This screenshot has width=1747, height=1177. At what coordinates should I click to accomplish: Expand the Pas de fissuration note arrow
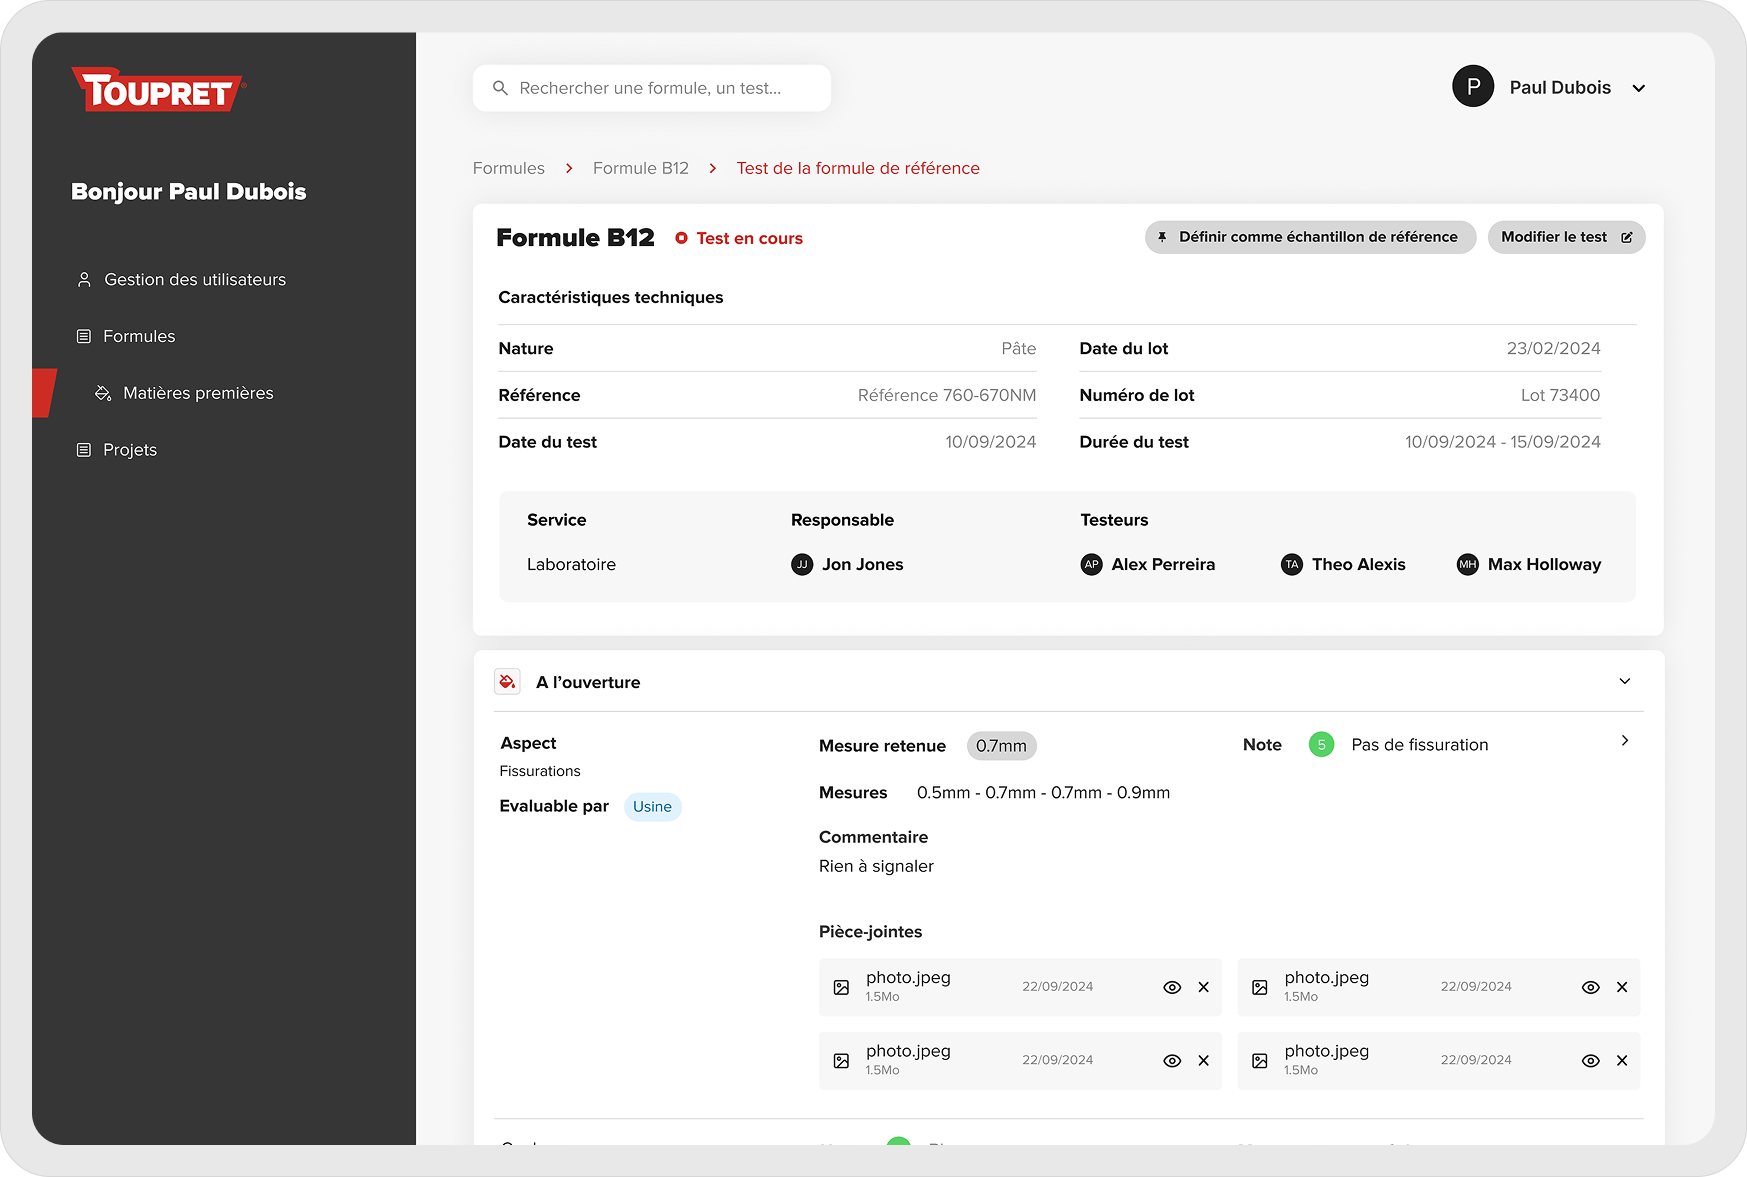point(1624,741)
